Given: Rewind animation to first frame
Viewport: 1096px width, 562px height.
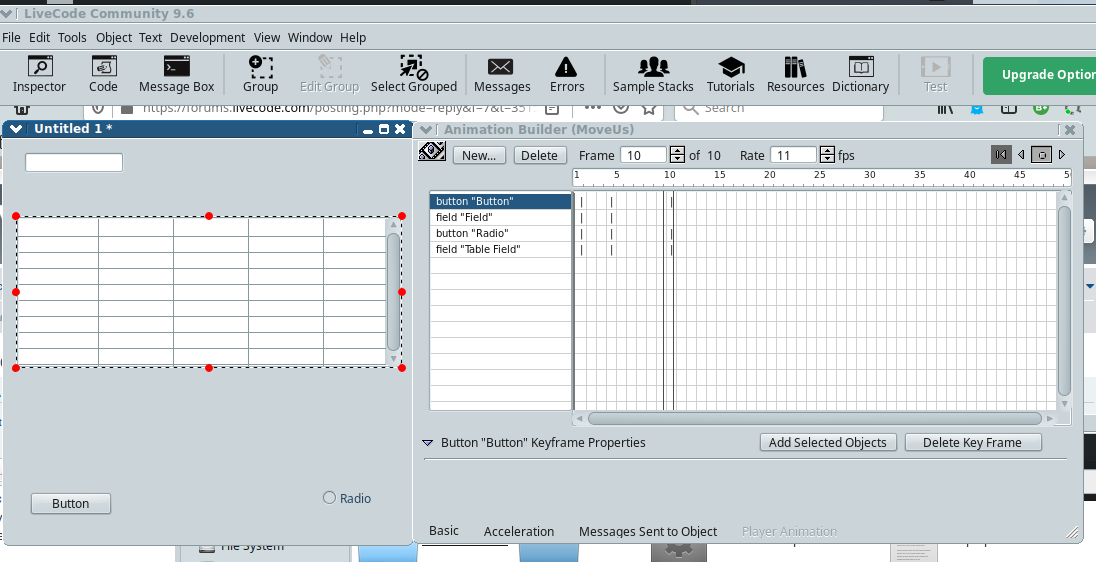Looking at the screenshot, I should pyautogui.click(x=1000, y=154).
